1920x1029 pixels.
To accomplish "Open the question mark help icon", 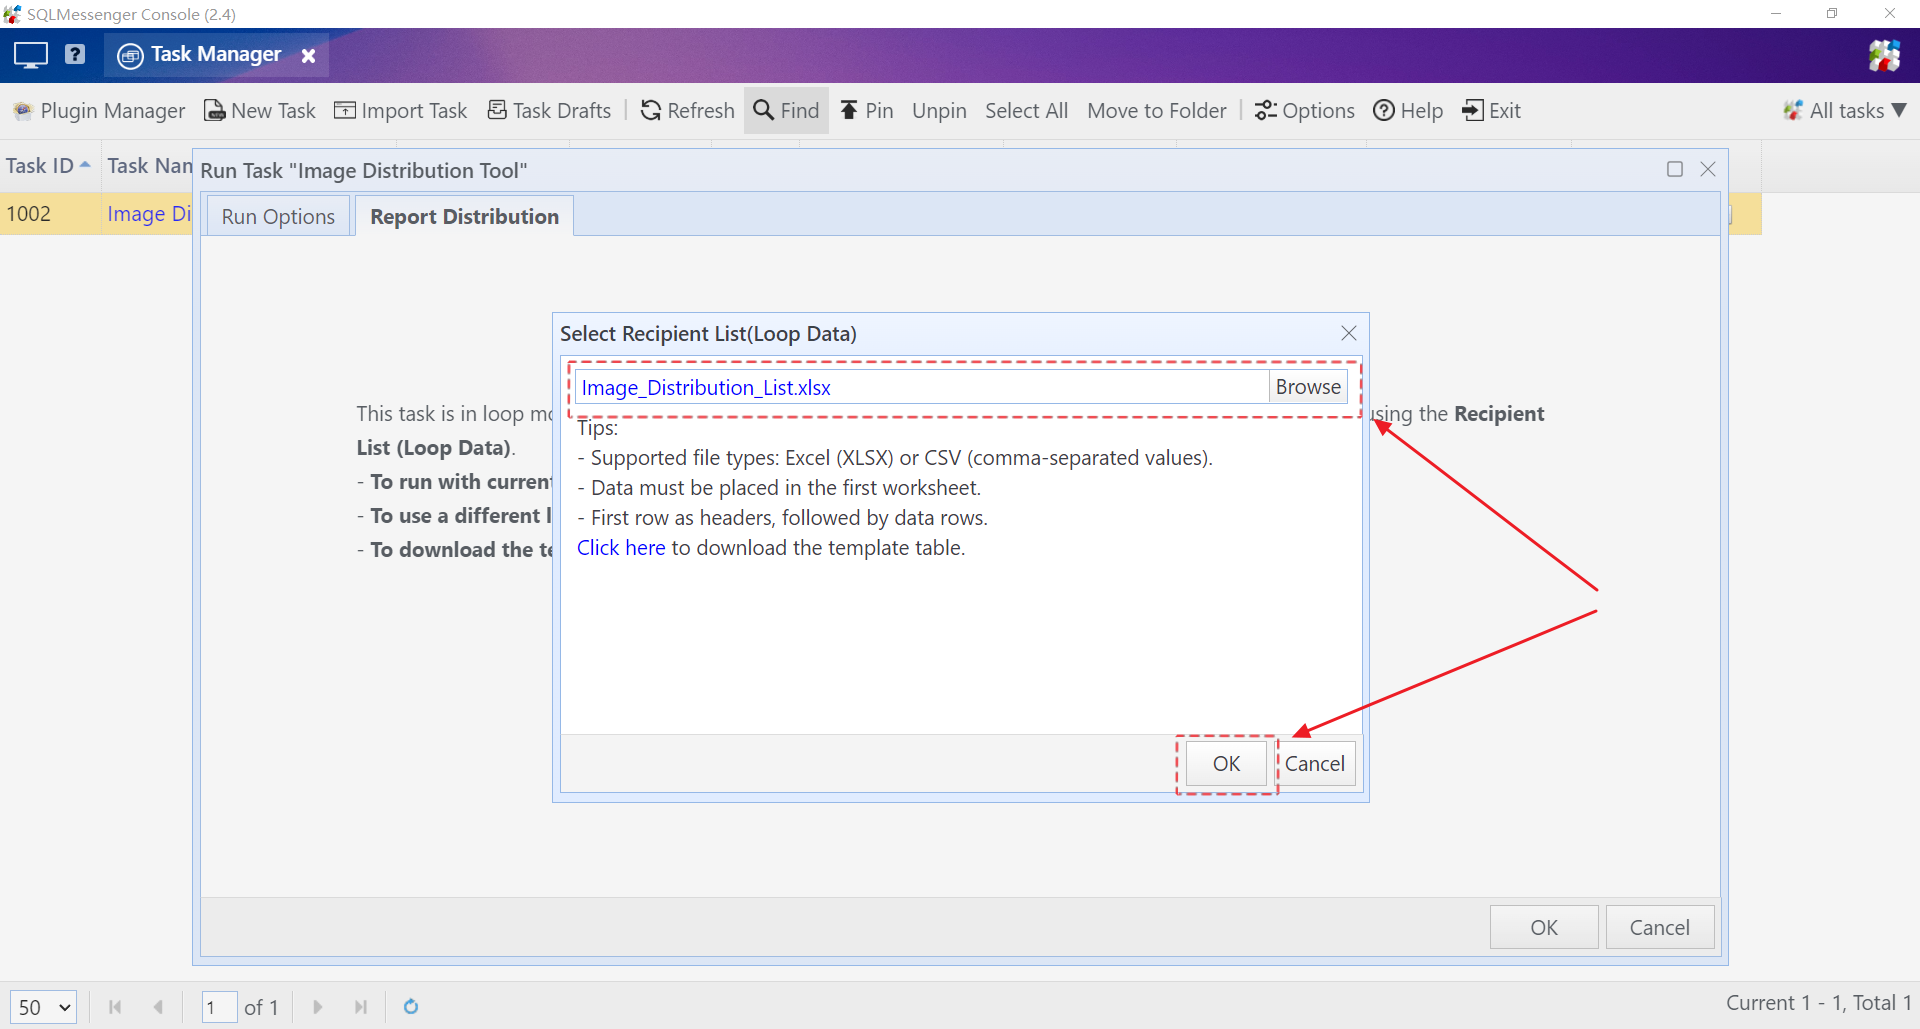I will [x=75, y=54].
